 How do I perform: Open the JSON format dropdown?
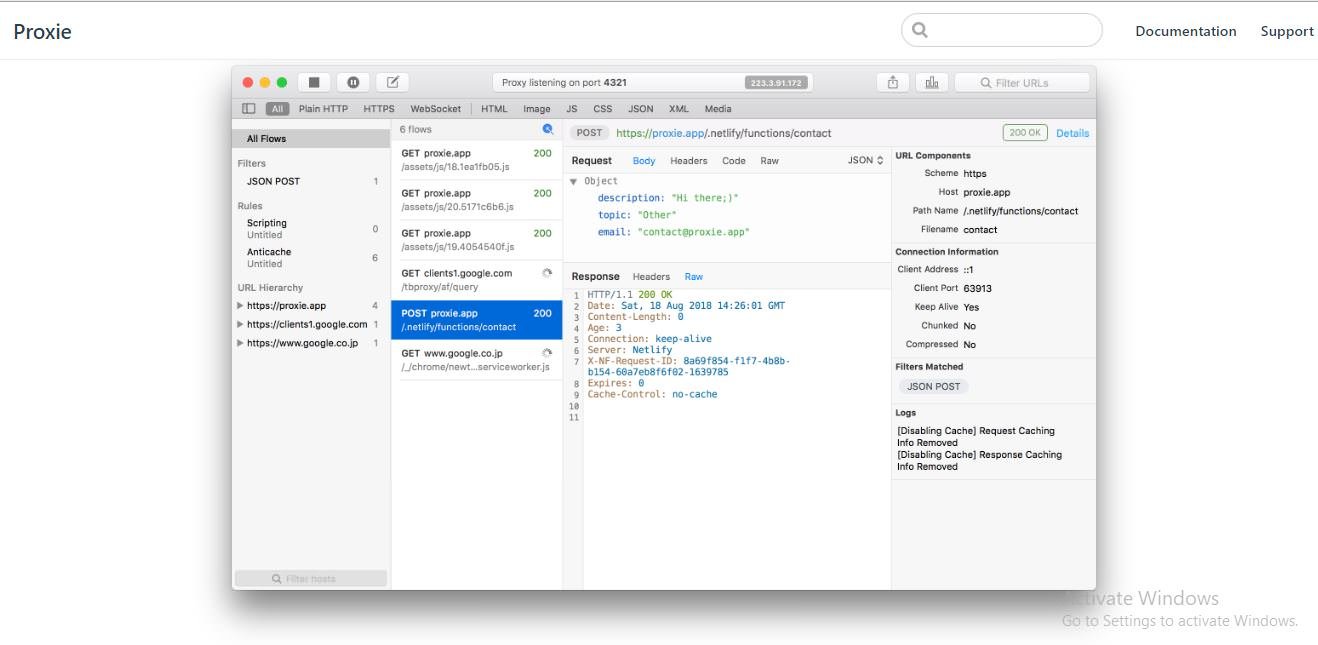(x=866, y=160)
